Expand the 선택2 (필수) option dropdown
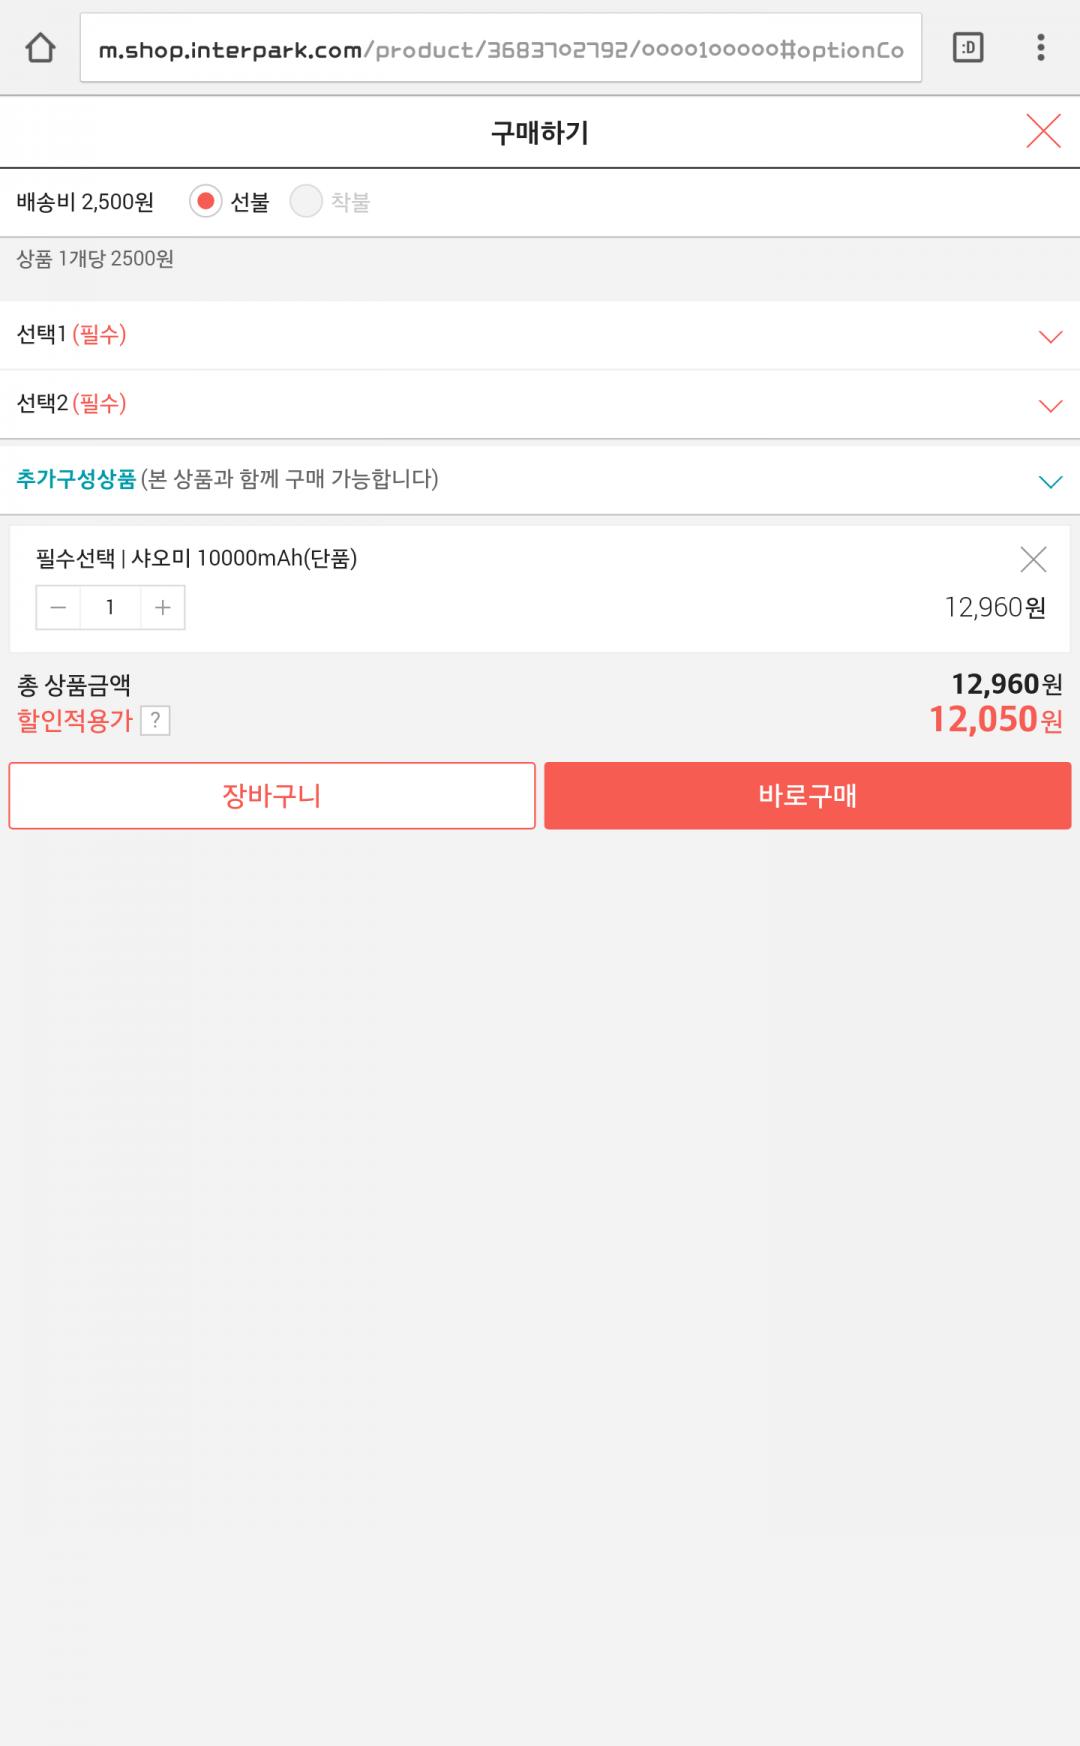1080x1746 pixels. (x=1050, y=405)
